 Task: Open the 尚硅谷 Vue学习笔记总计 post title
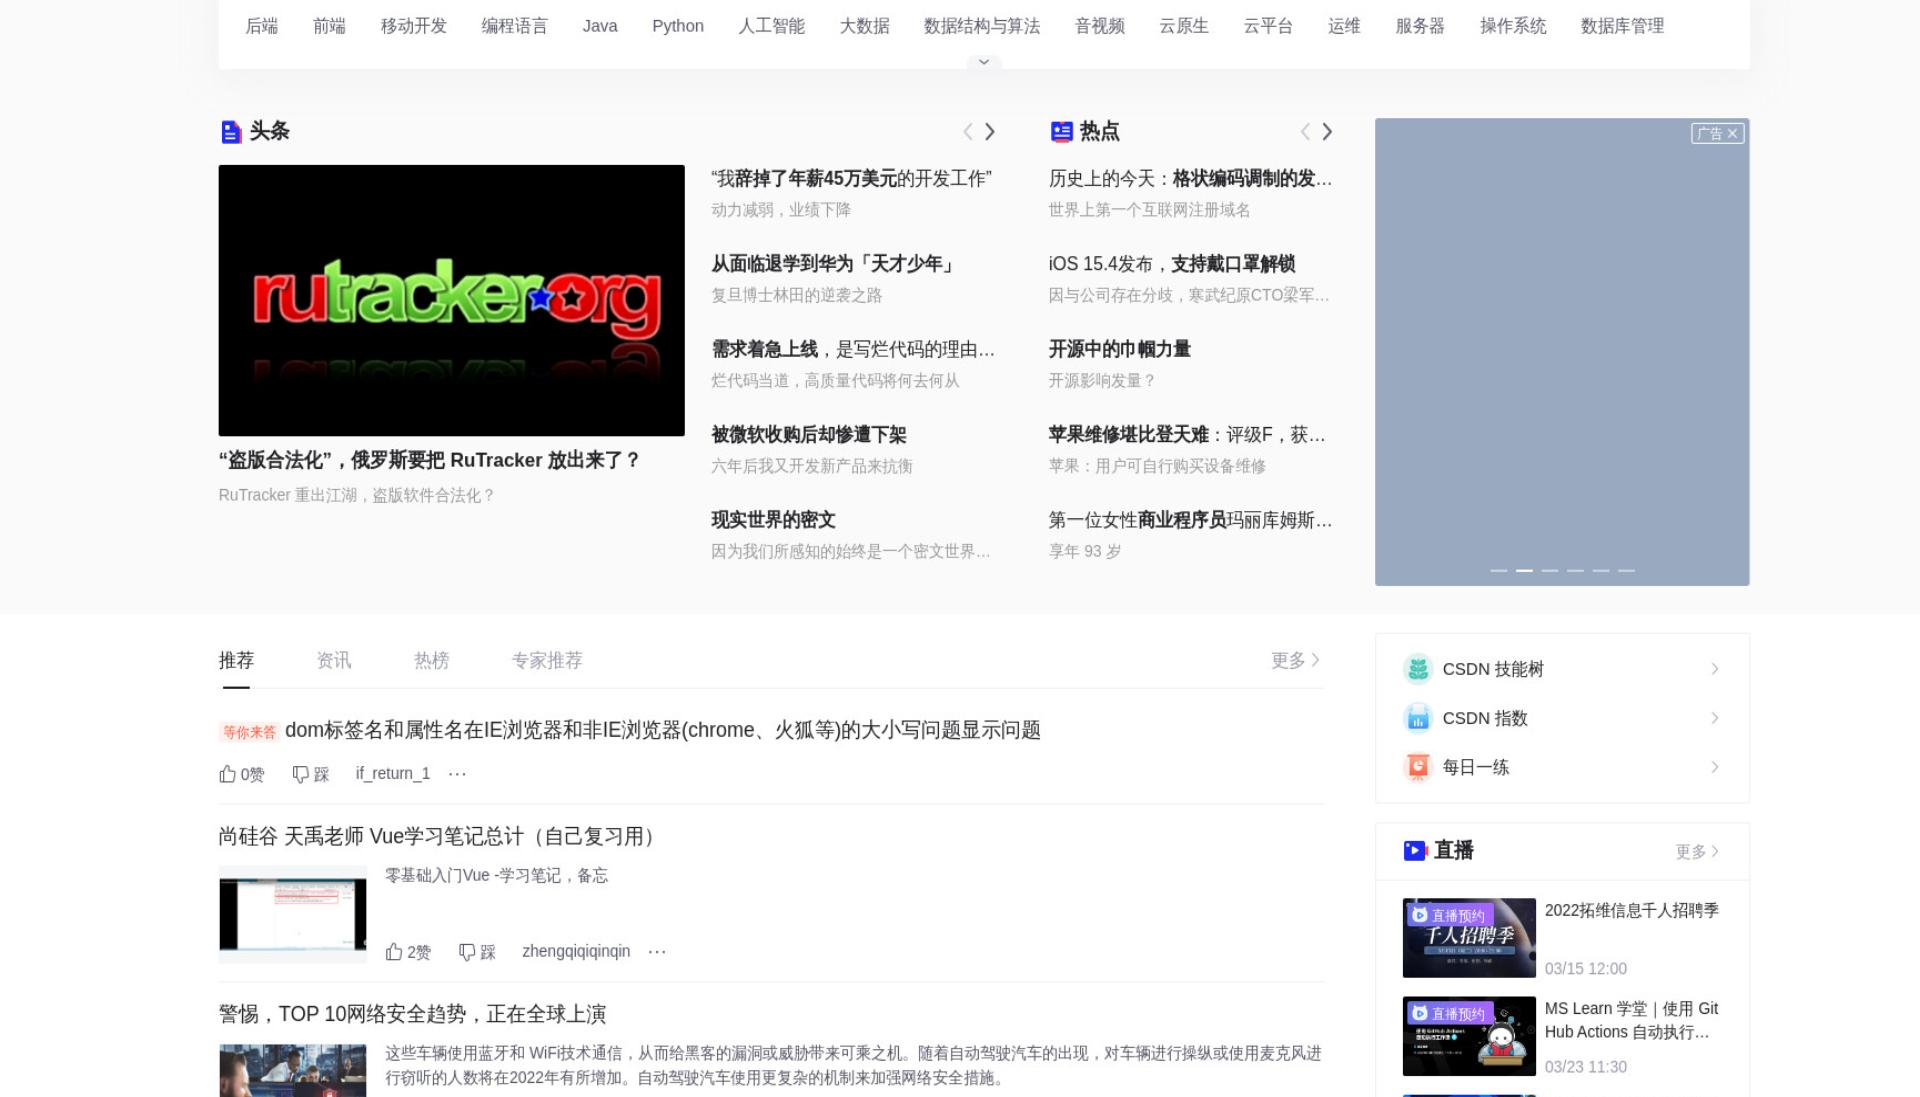(x=440, y=836)
